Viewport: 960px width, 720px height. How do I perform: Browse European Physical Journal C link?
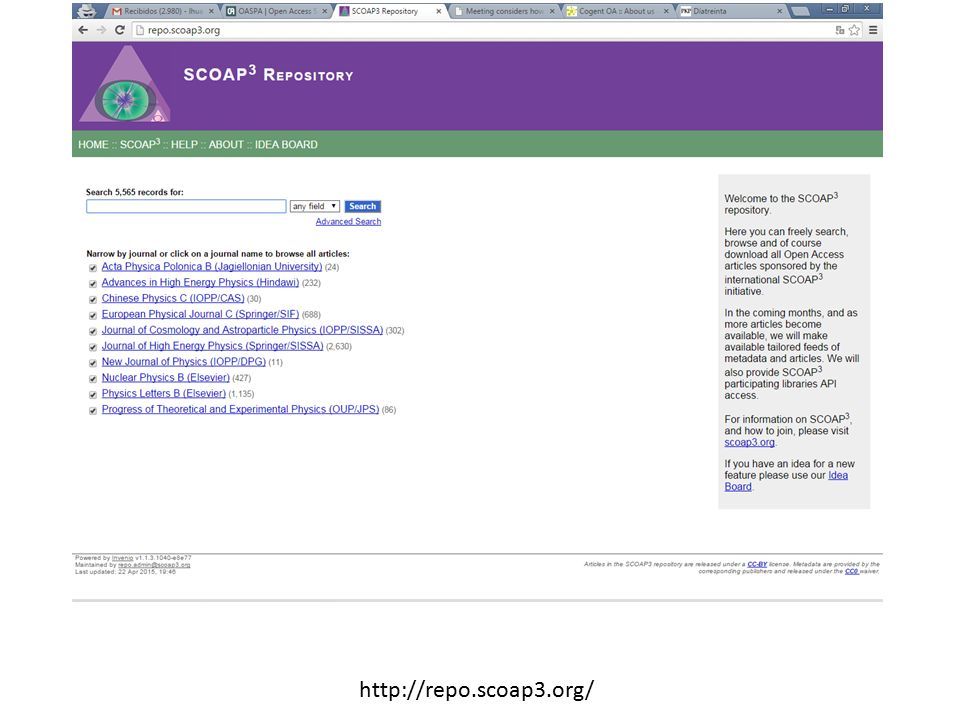point(200,314)
